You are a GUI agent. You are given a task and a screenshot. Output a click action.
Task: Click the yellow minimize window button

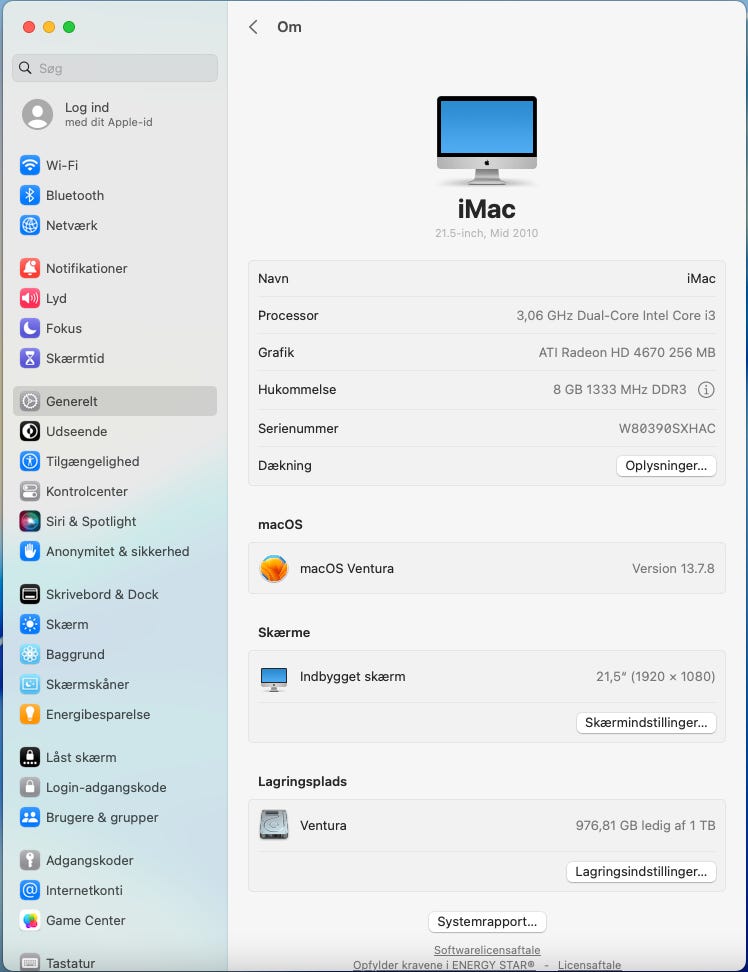[x=49, y=27]
